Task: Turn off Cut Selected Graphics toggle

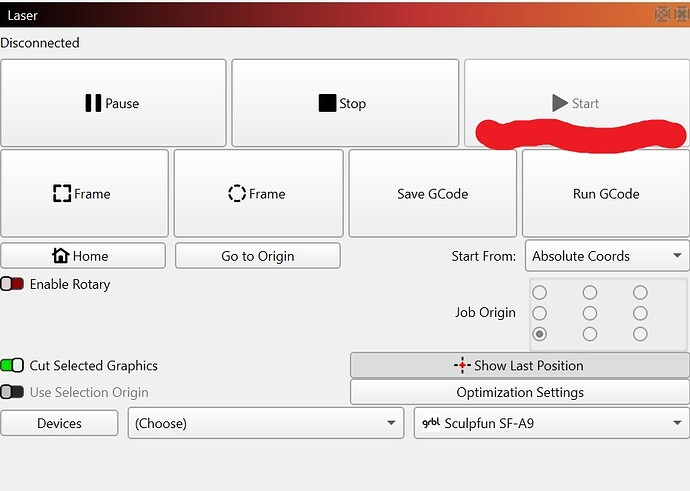Action: pos(12,365)
